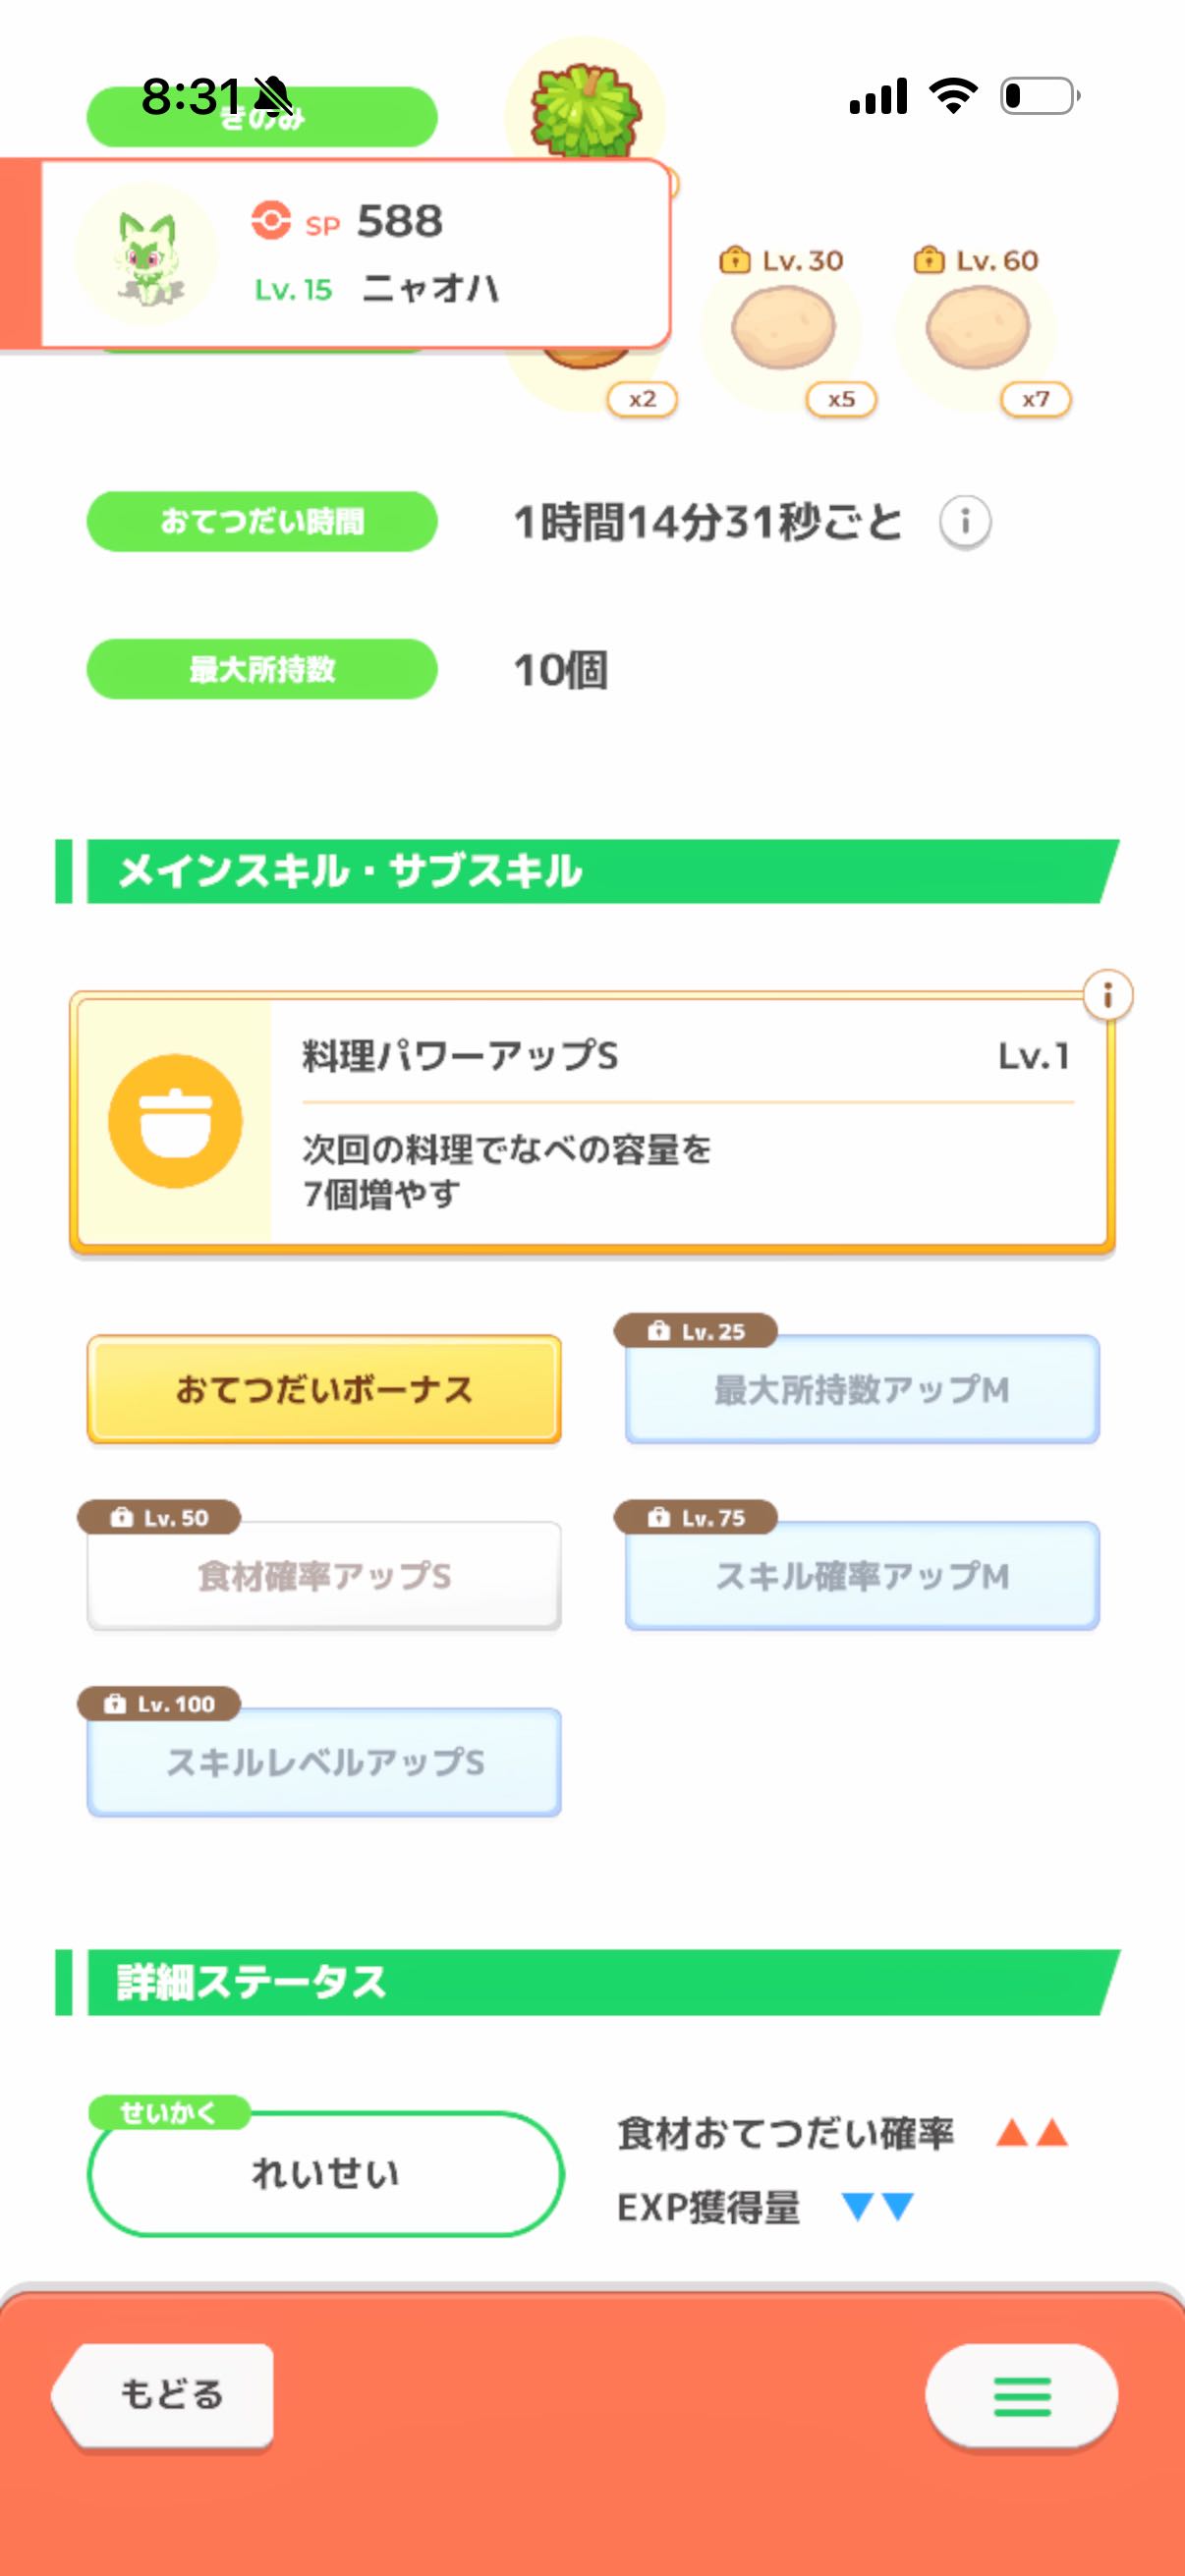Screen dimensions: 1185x2576
Task: Tap the locked 食材確率アップS sub skill
Action: click(x=324, y=1576)
